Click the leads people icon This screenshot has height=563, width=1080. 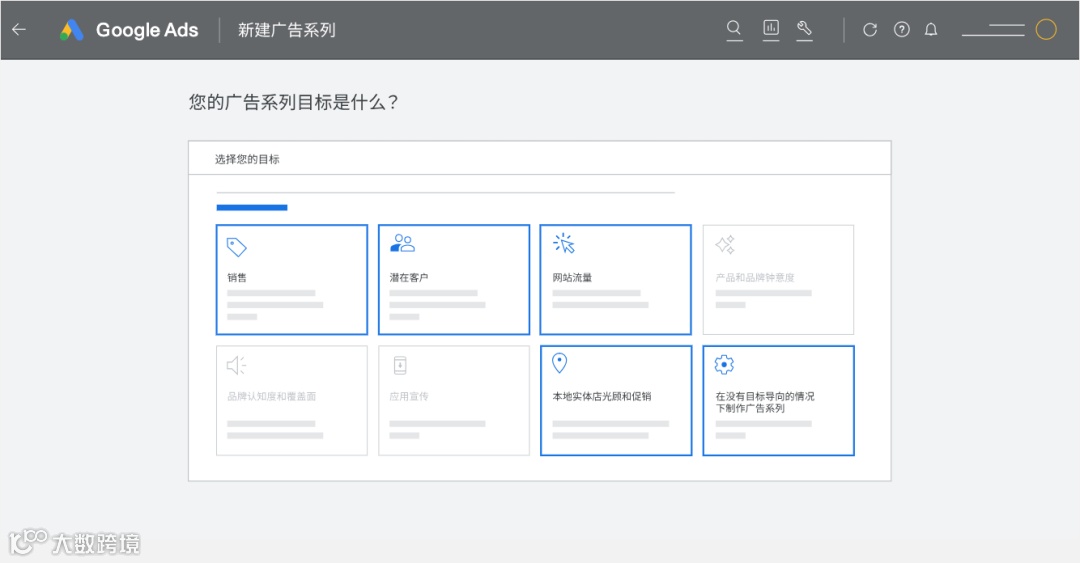pos(402,243)
